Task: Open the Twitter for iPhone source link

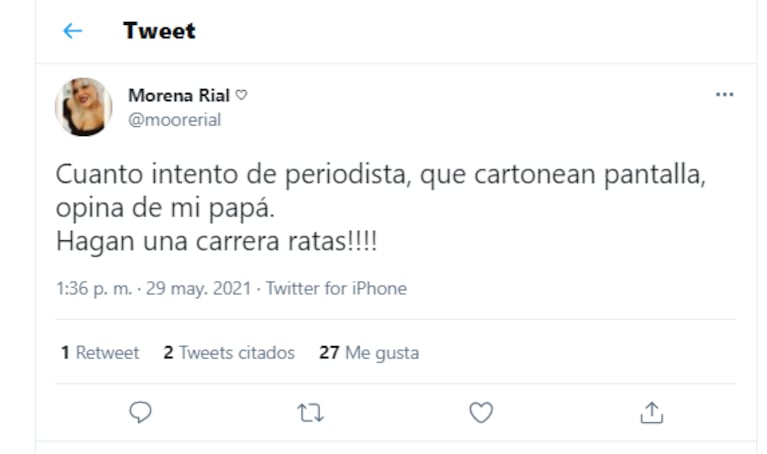Action: (336, 289)
